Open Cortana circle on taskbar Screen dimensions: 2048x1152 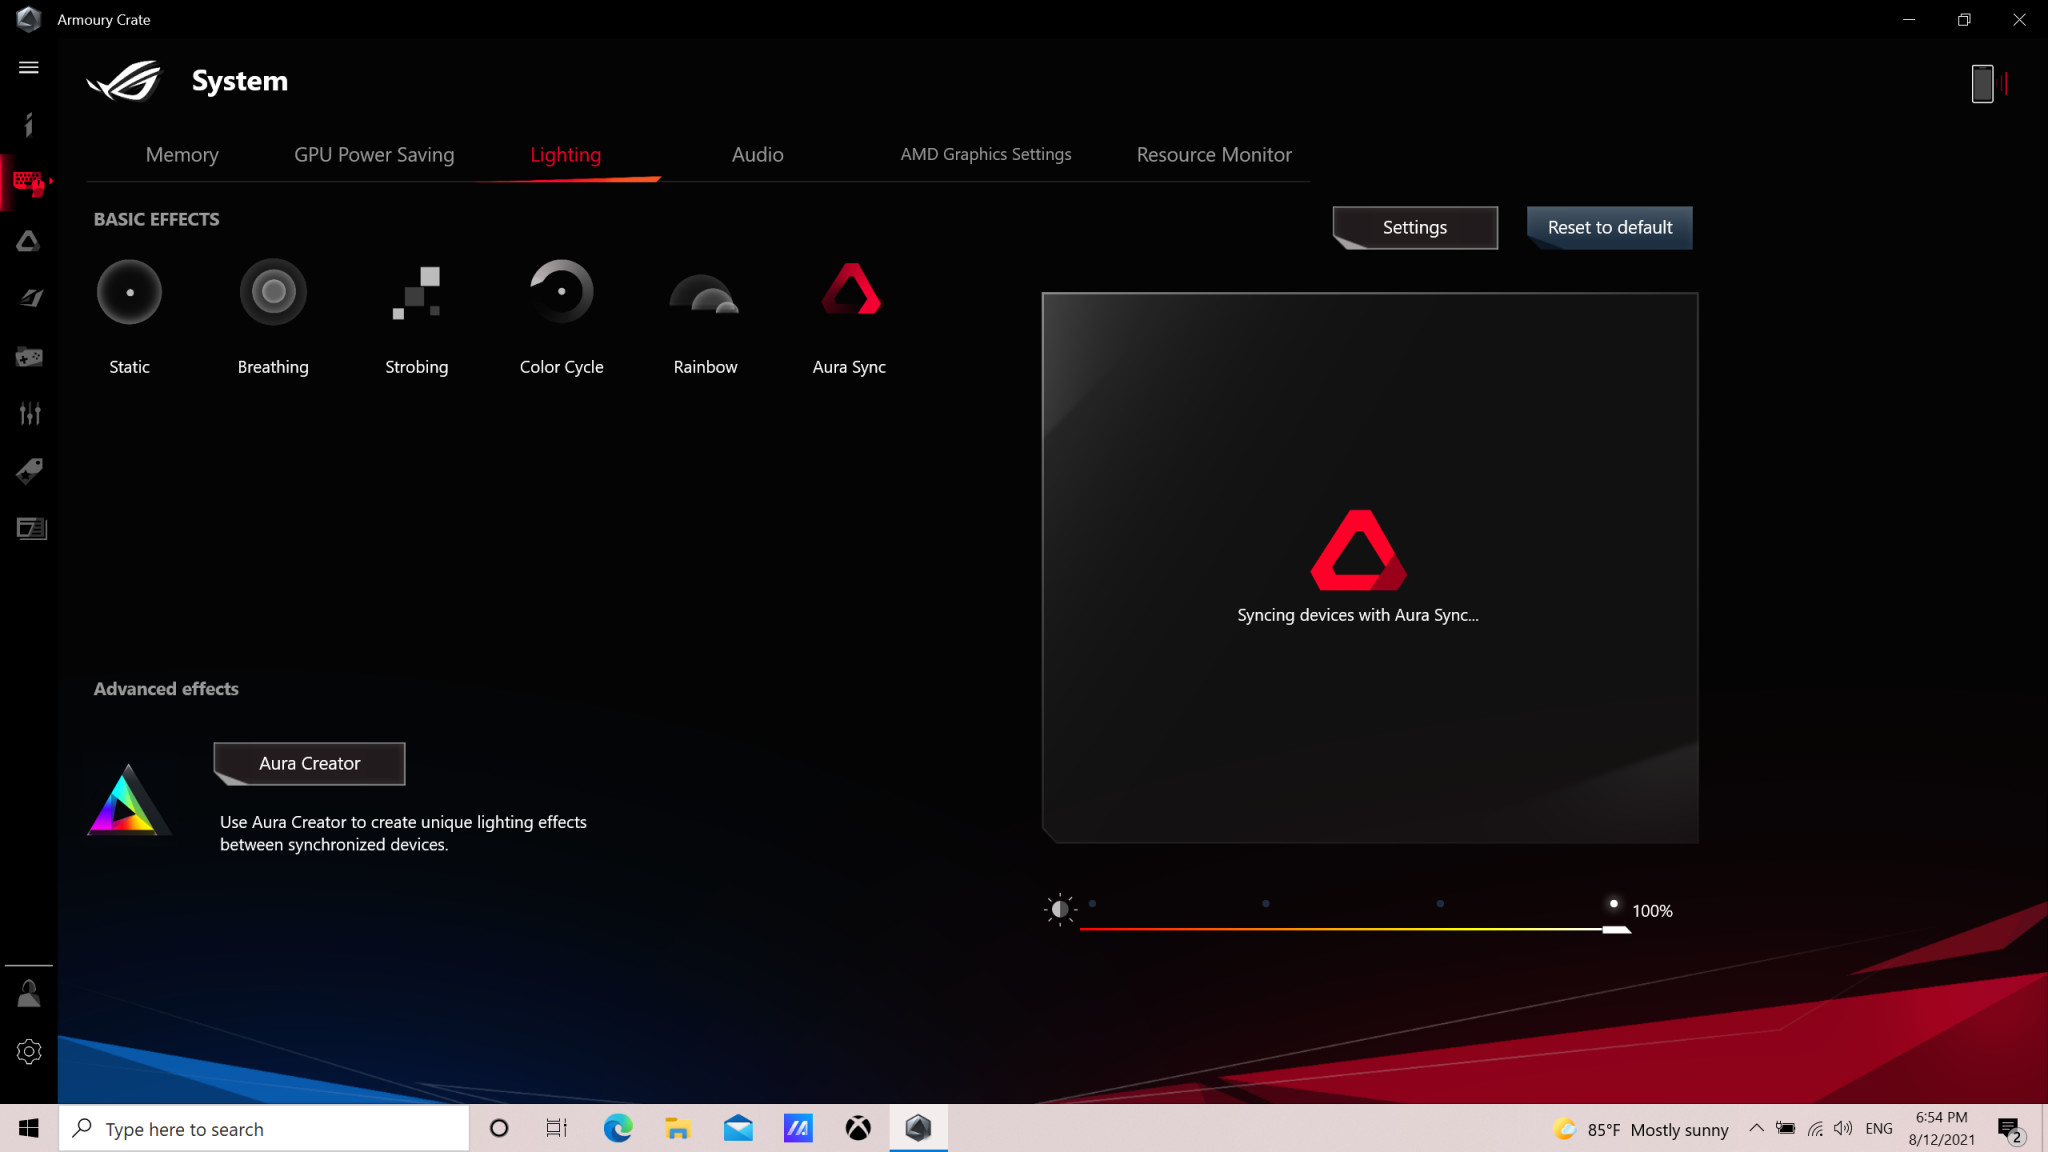pos(498,1129)
